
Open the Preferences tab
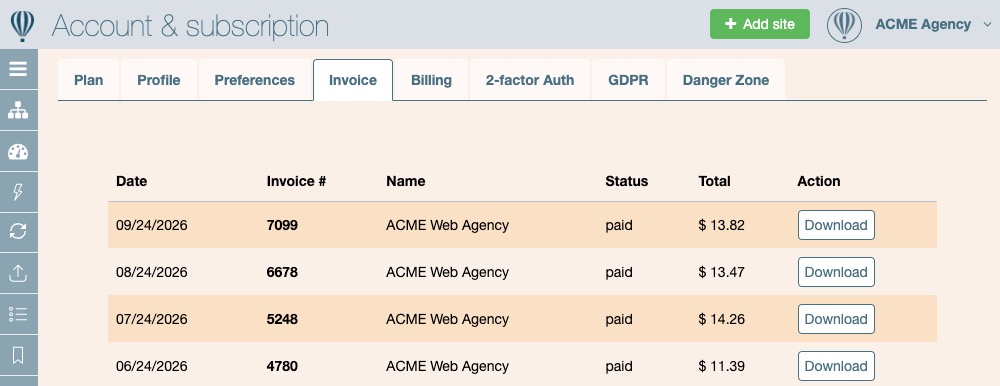pos(254,80)
